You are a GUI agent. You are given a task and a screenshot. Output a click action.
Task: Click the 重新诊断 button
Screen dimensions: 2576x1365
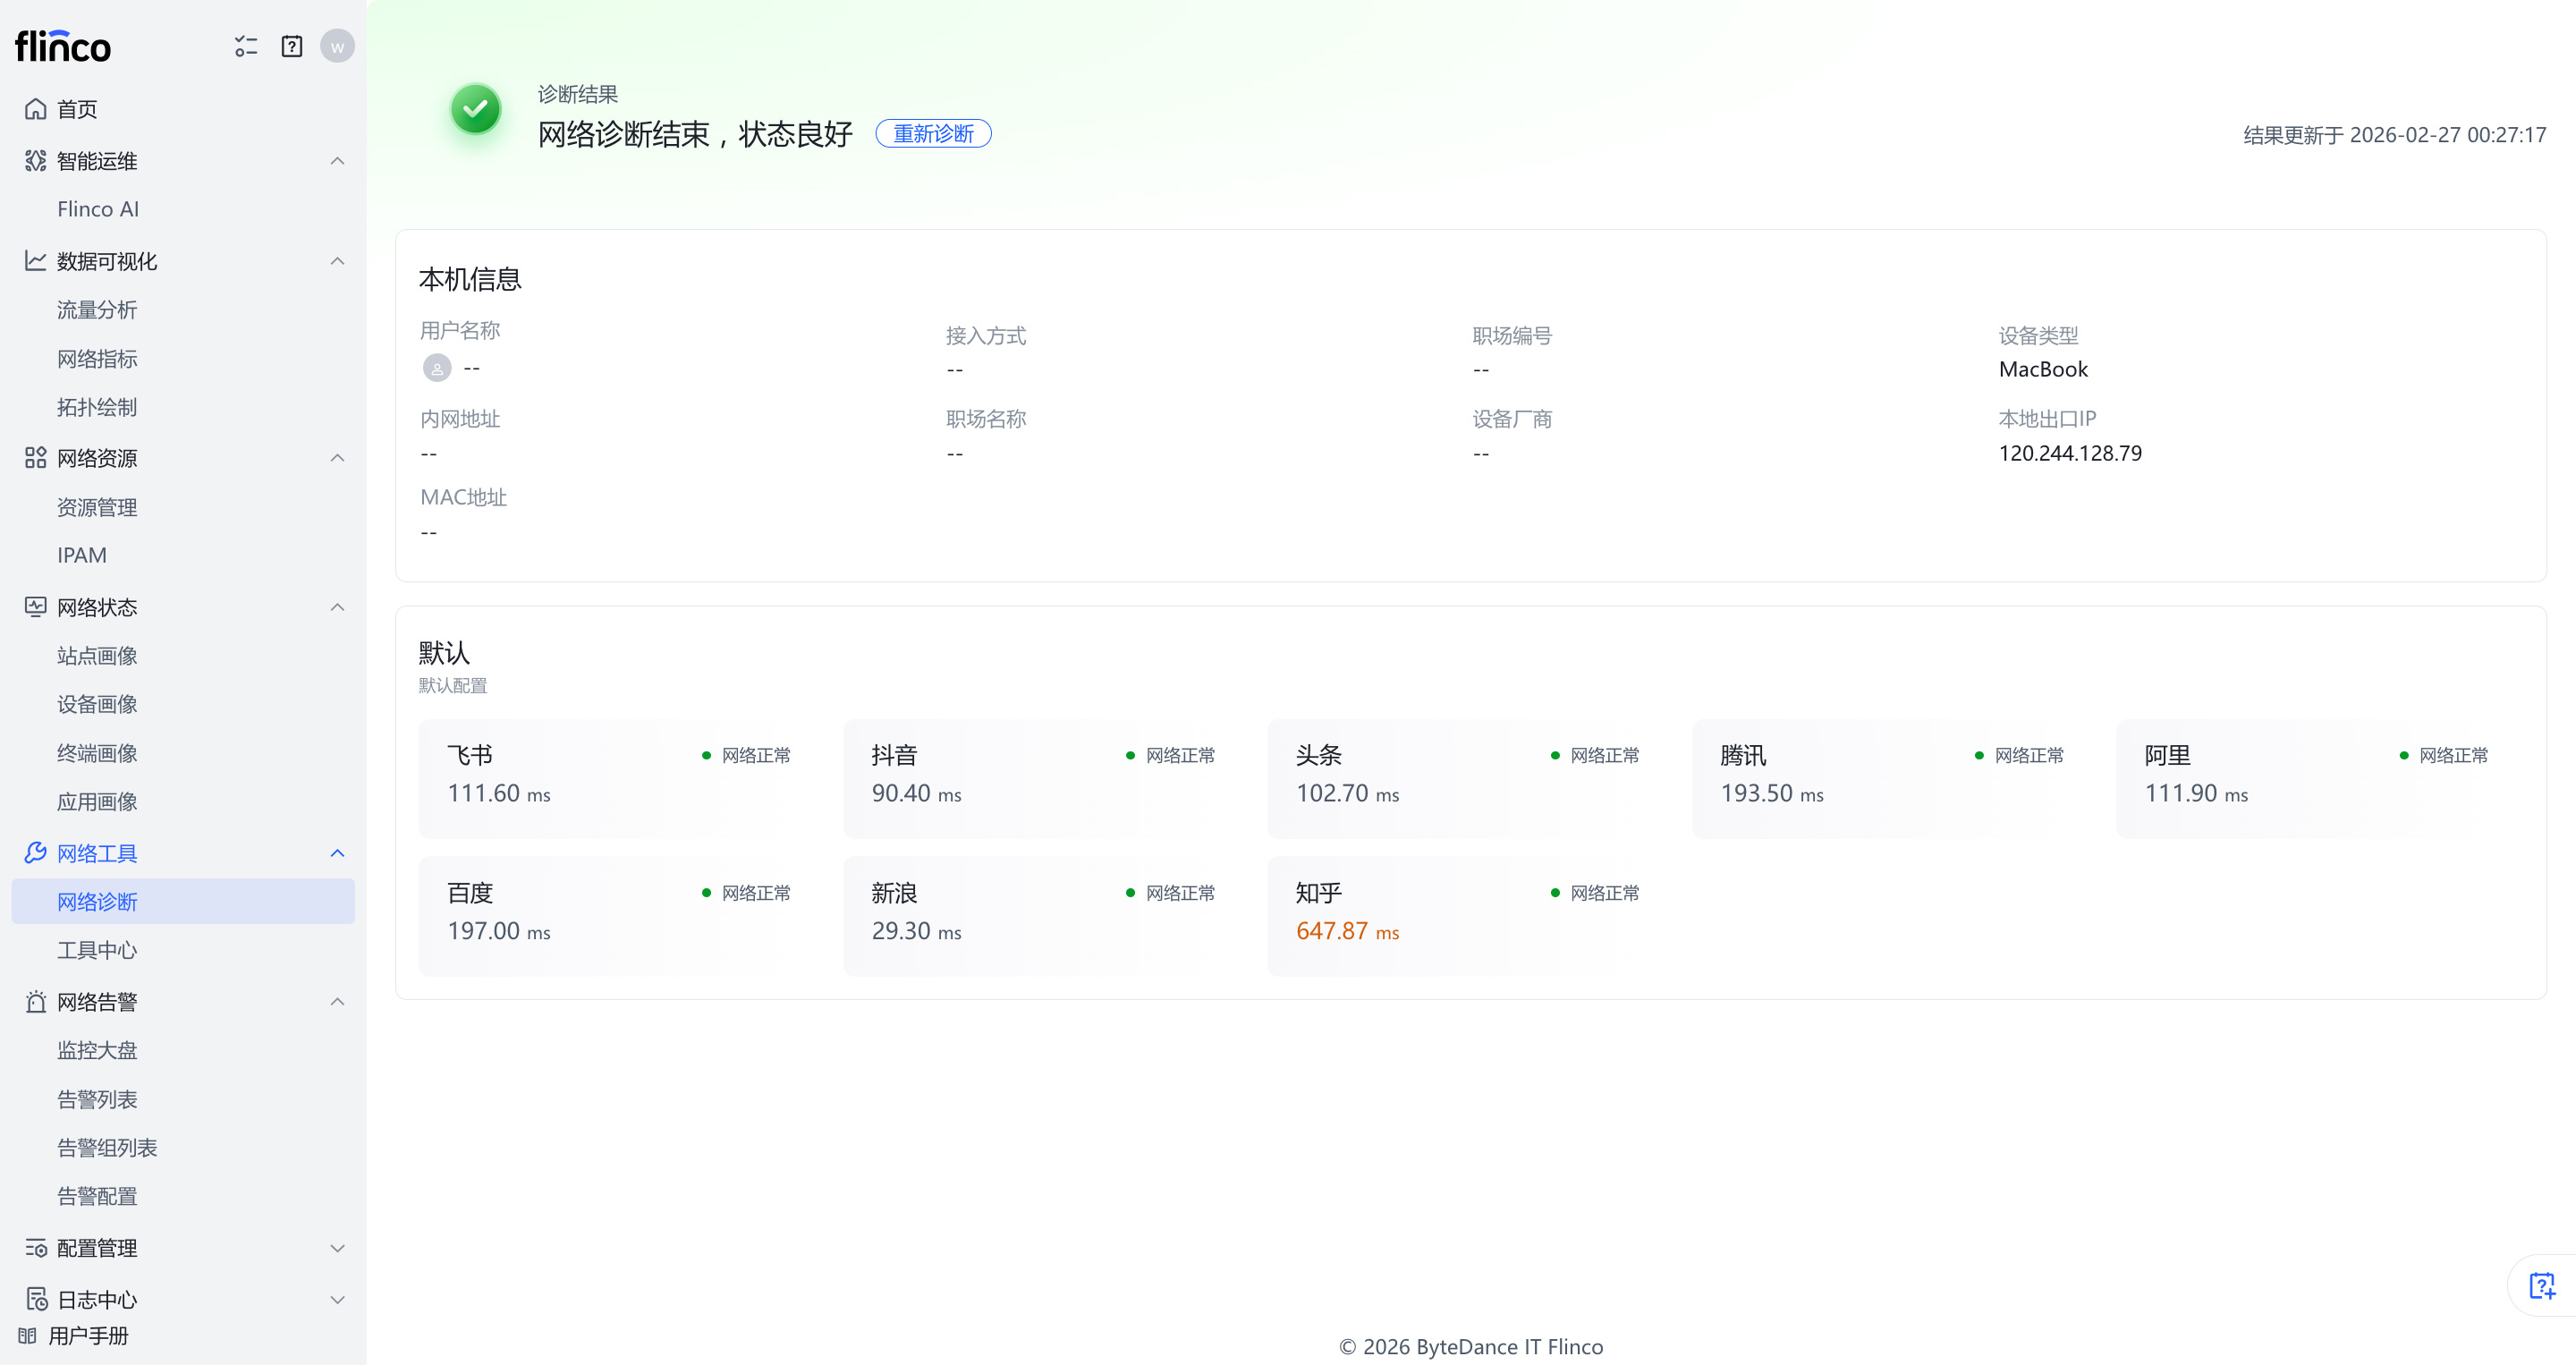(932, 134)
